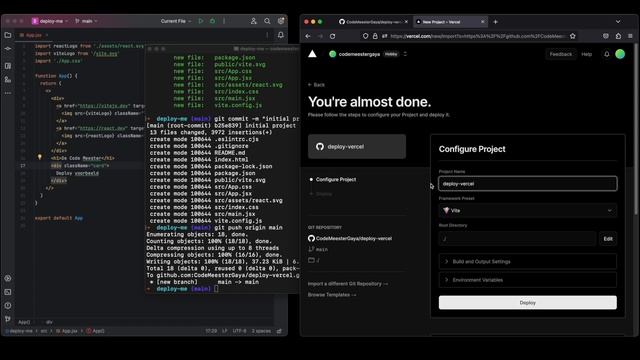Open the IDE settings gear in WebStorm toolbar
The image size is (640, 360).
[x=281, y=21]
